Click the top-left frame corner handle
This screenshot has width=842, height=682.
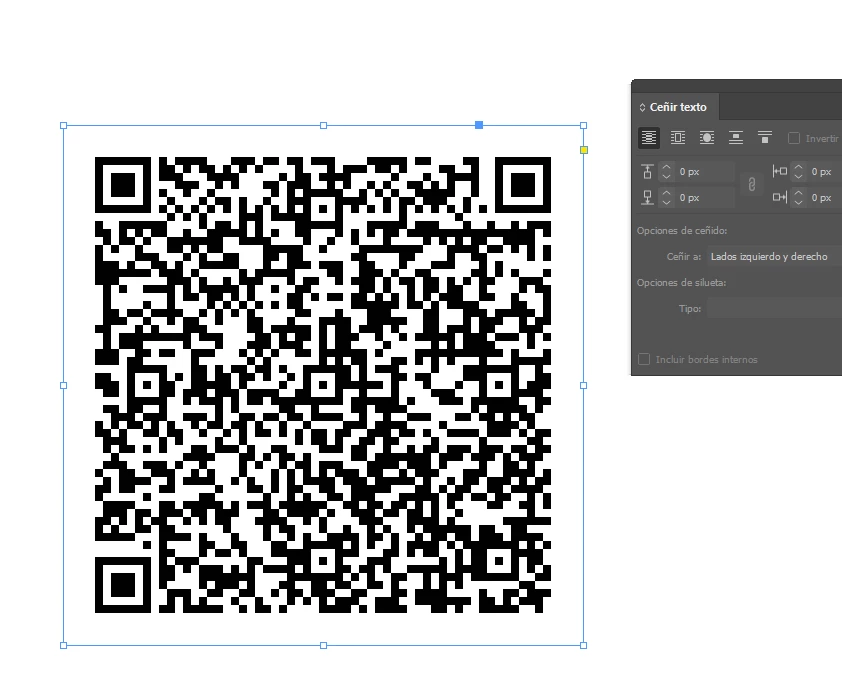[x=63, y=126]
